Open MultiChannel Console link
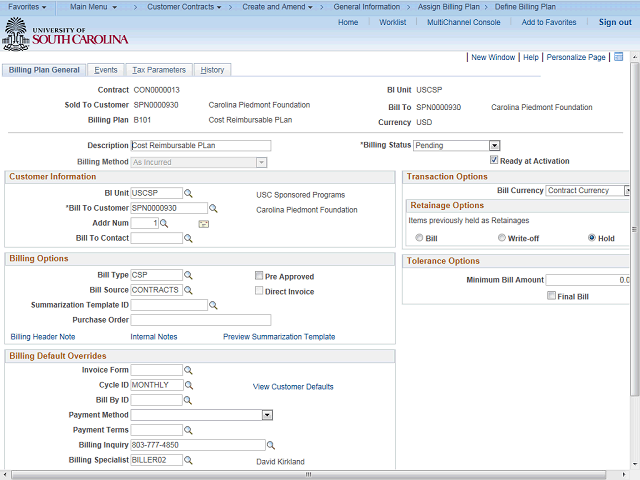The height and width of the screenshot is (480, 640). coord(464,22)
